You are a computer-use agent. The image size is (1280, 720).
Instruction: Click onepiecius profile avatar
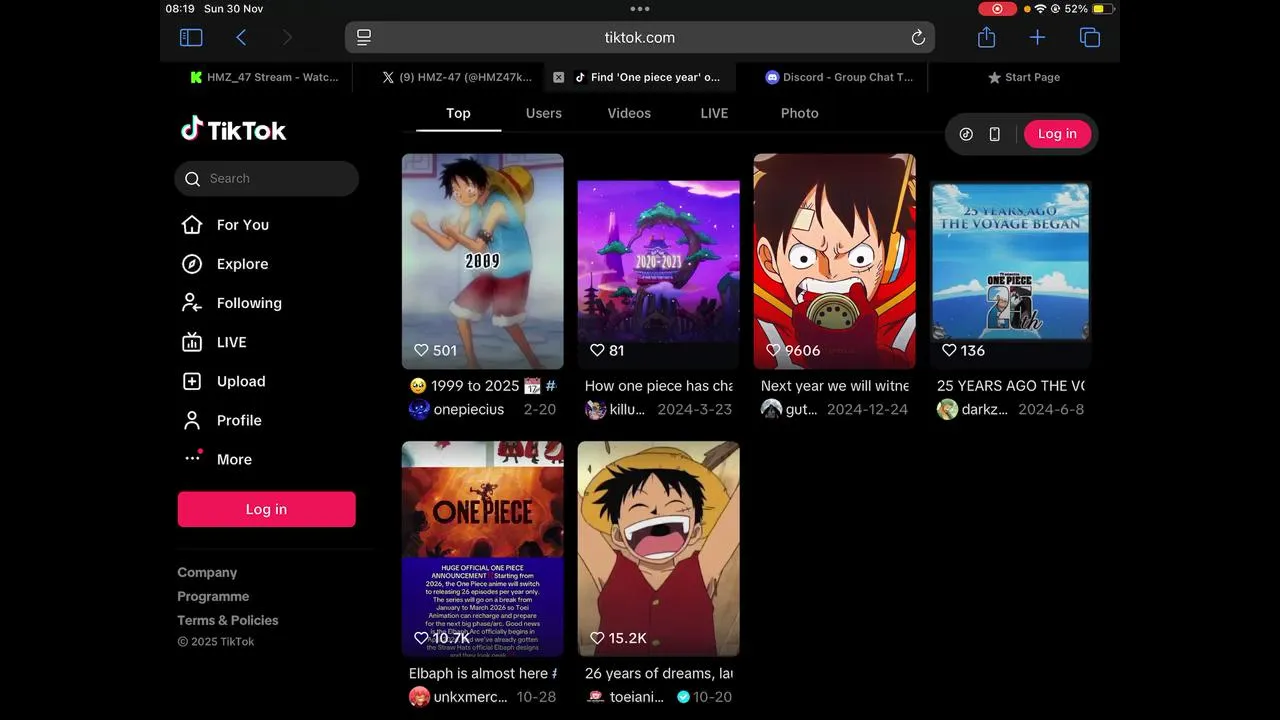tap(419, 409)
